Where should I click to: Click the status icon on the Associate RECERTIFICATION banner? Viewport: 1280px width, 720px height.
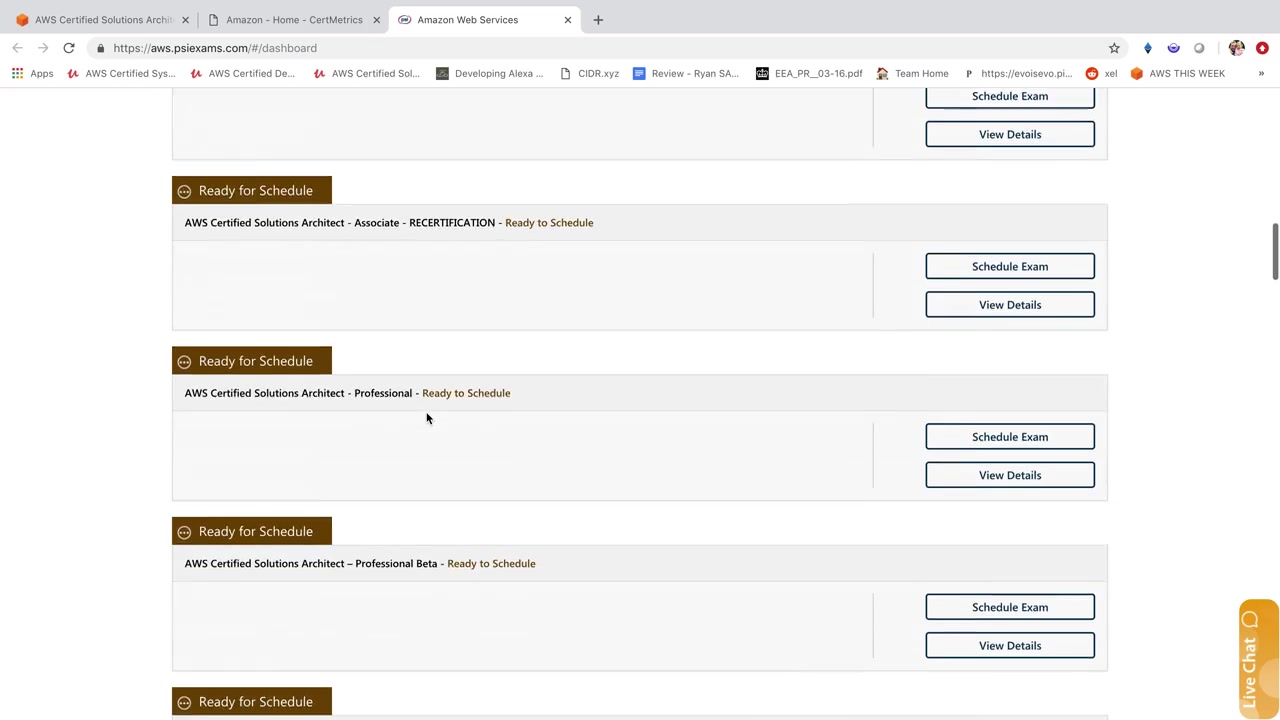pyautogui.click(x=184, y=191)
